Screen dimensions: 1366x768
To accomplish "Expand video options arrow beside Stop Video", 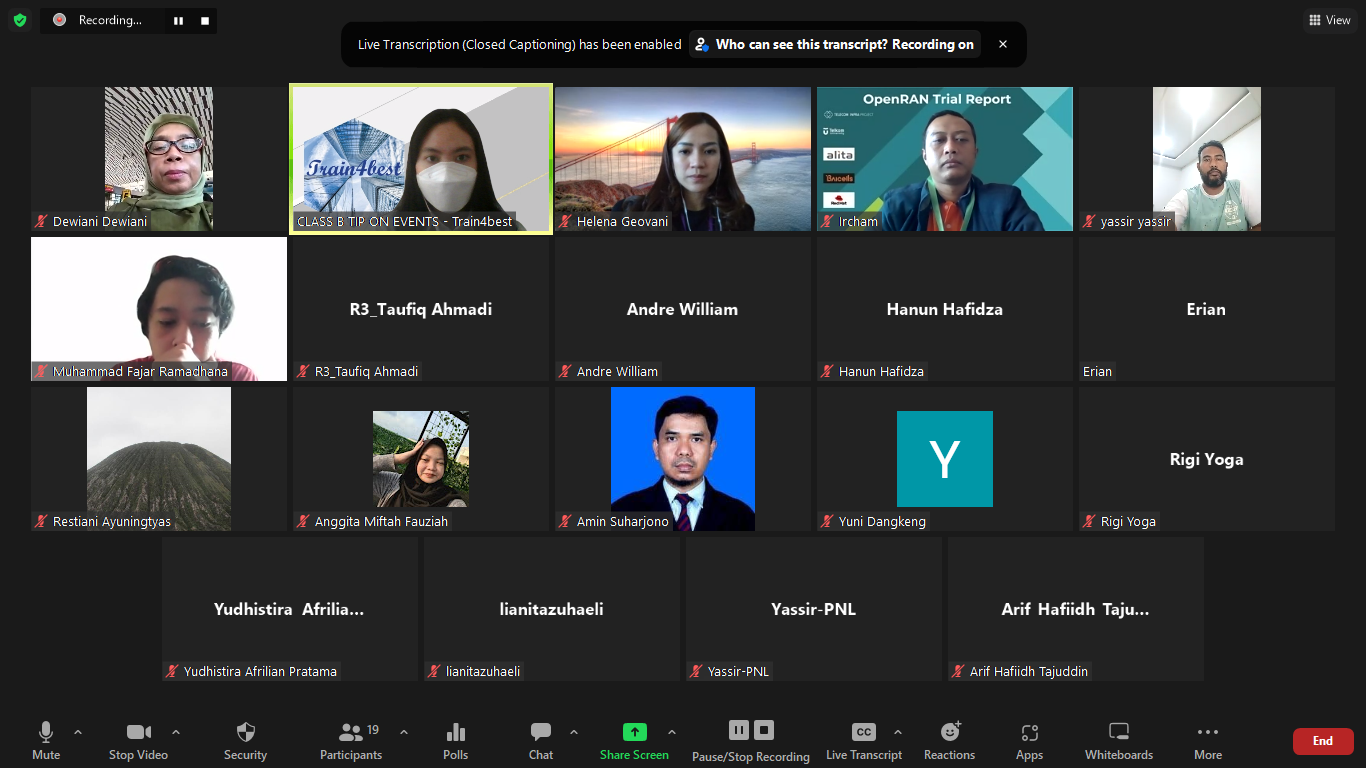I will 176,732.
